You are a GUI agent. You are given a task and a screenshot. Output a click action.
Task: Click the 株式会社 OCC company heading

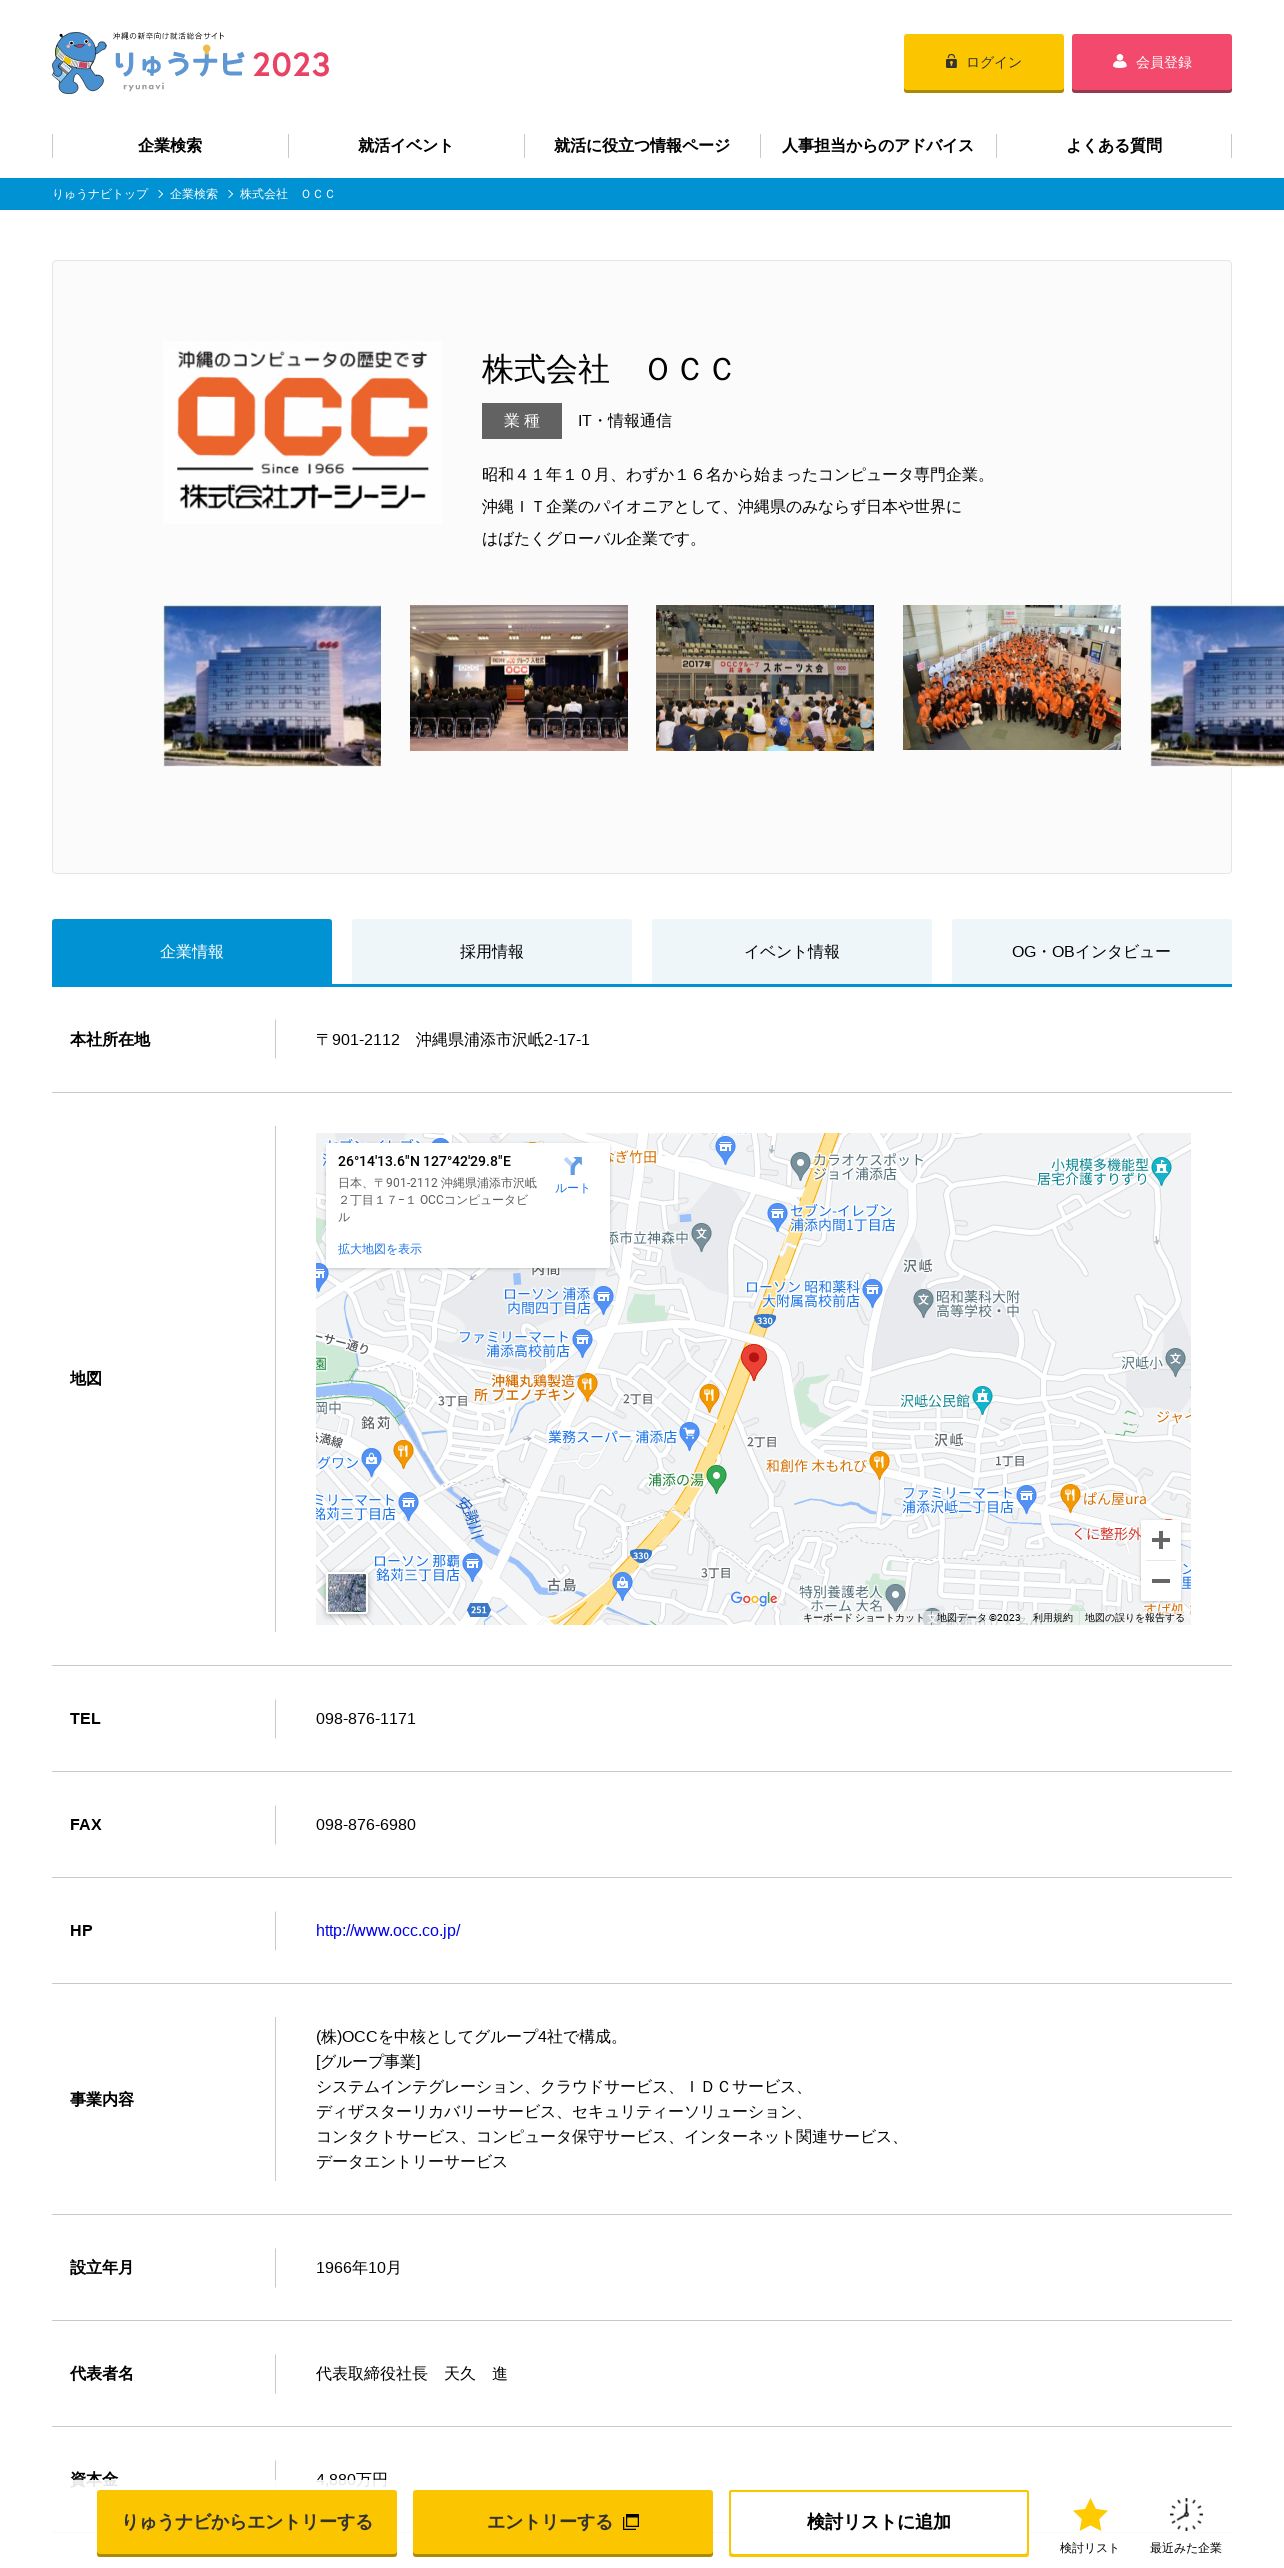click(608, 369)
